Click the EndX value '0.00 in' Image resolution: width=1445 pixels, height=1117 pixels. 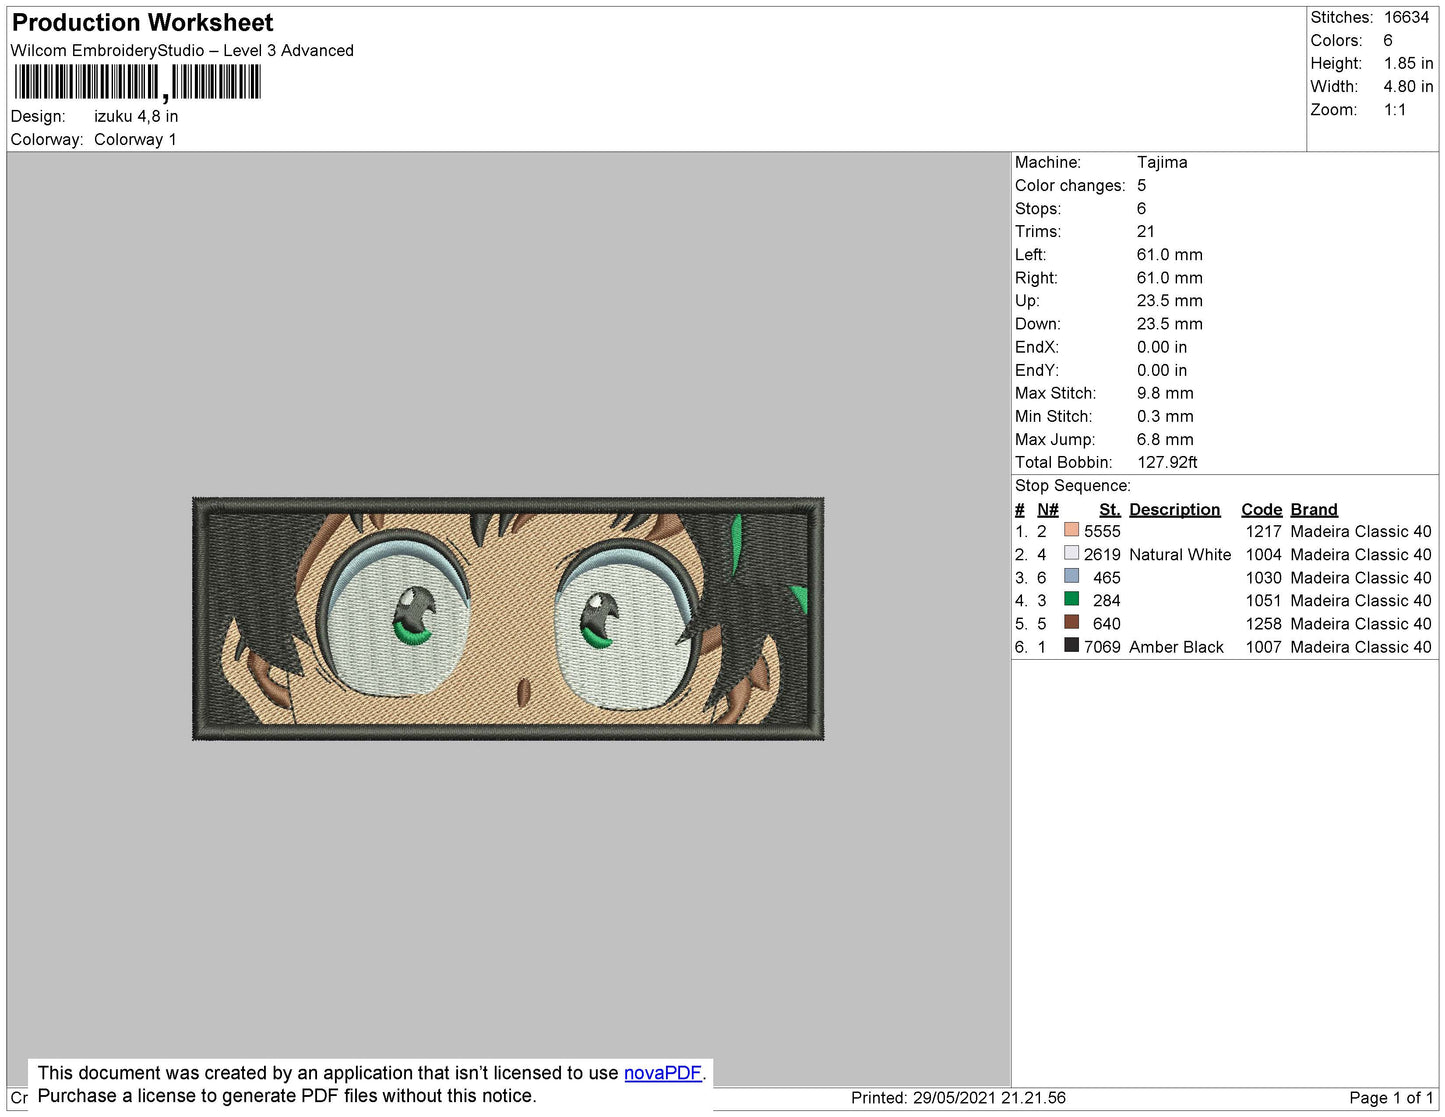(x=1162, y=347)
